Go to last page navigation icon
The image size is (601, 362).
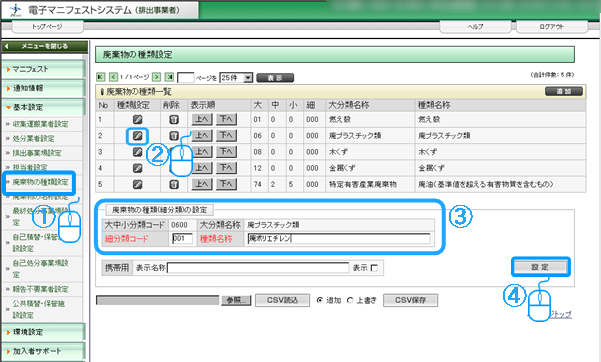pos(169,77)
